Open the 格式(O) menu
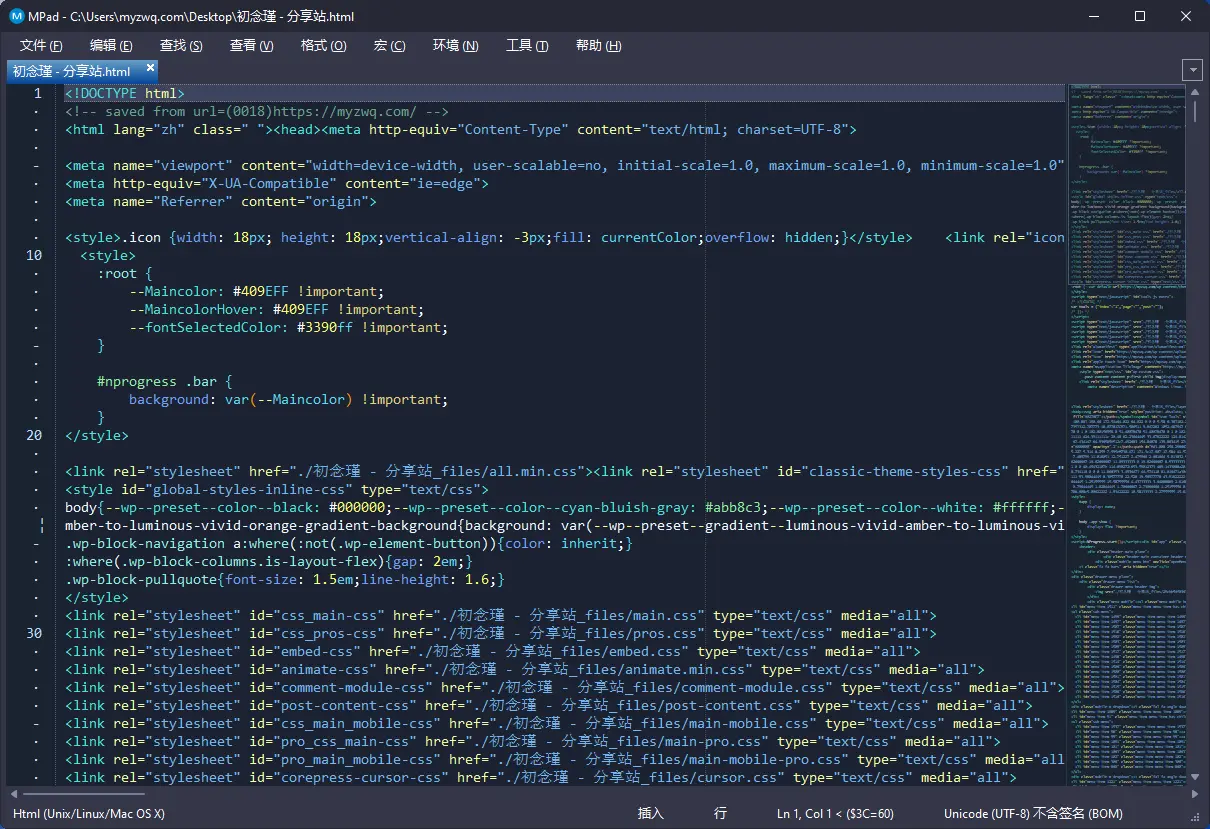 (x=323, y=46)
